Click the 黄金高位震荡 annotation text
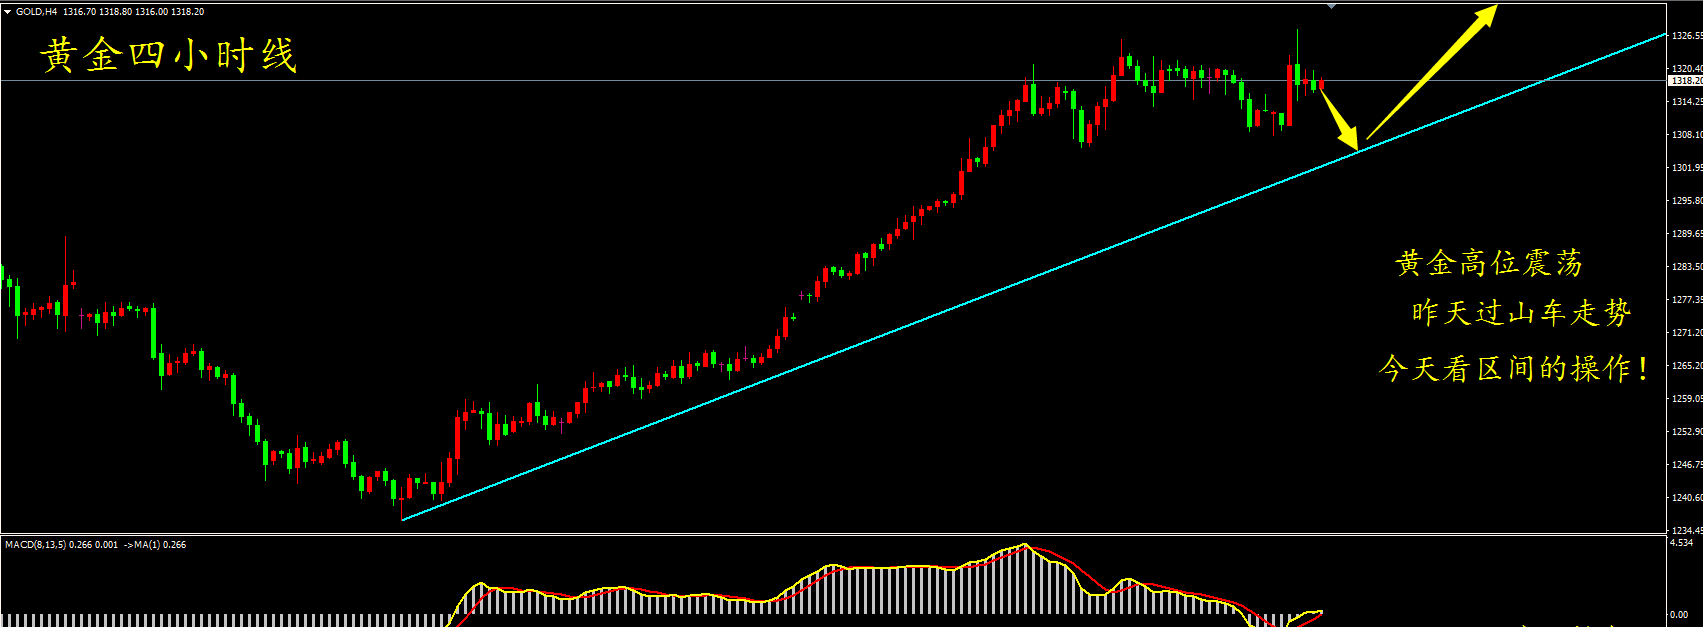This screenshot has width=1703, height=627. click(x=1489, y=264)
